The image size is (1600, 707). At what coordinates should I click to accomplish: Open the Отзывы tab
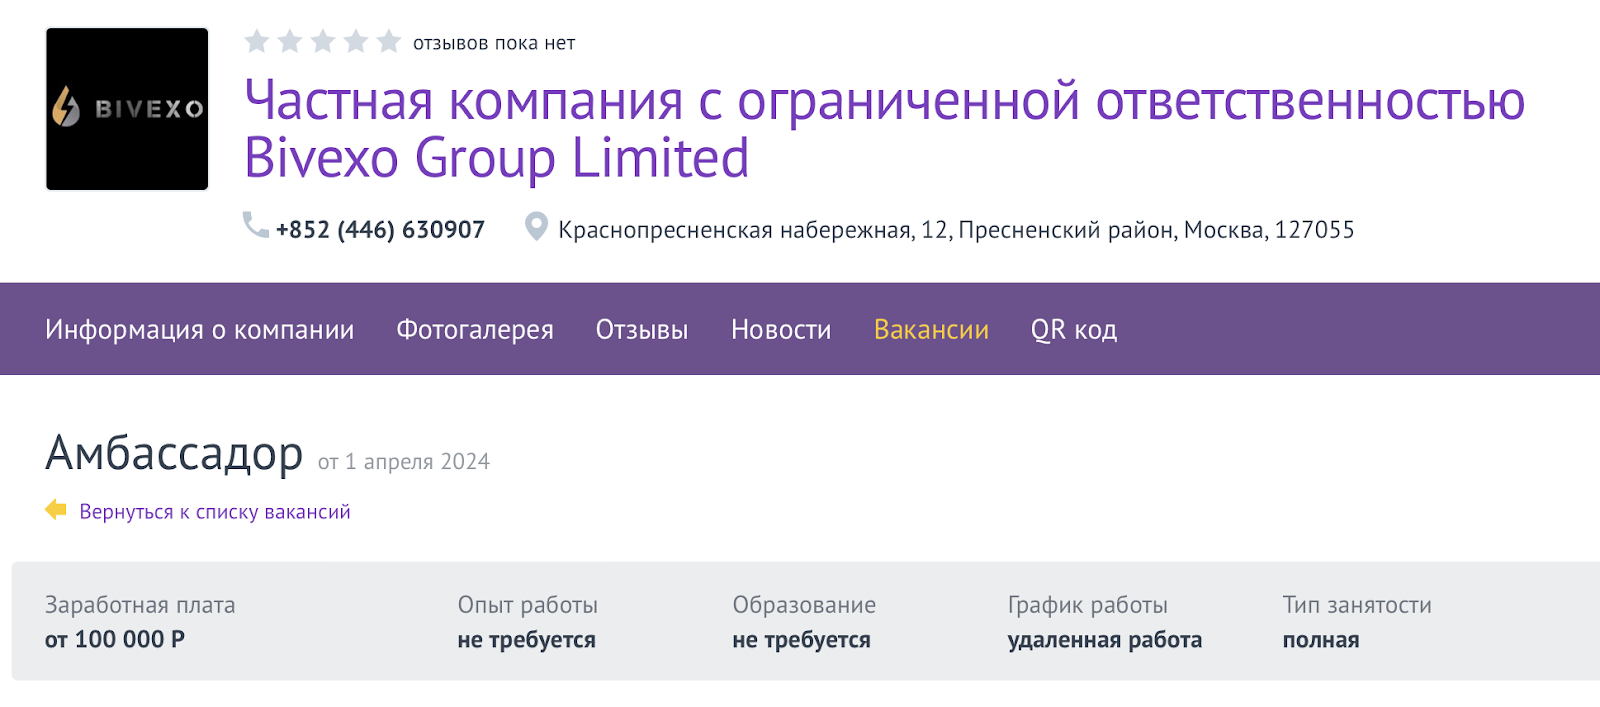click(x=642, y=330)
